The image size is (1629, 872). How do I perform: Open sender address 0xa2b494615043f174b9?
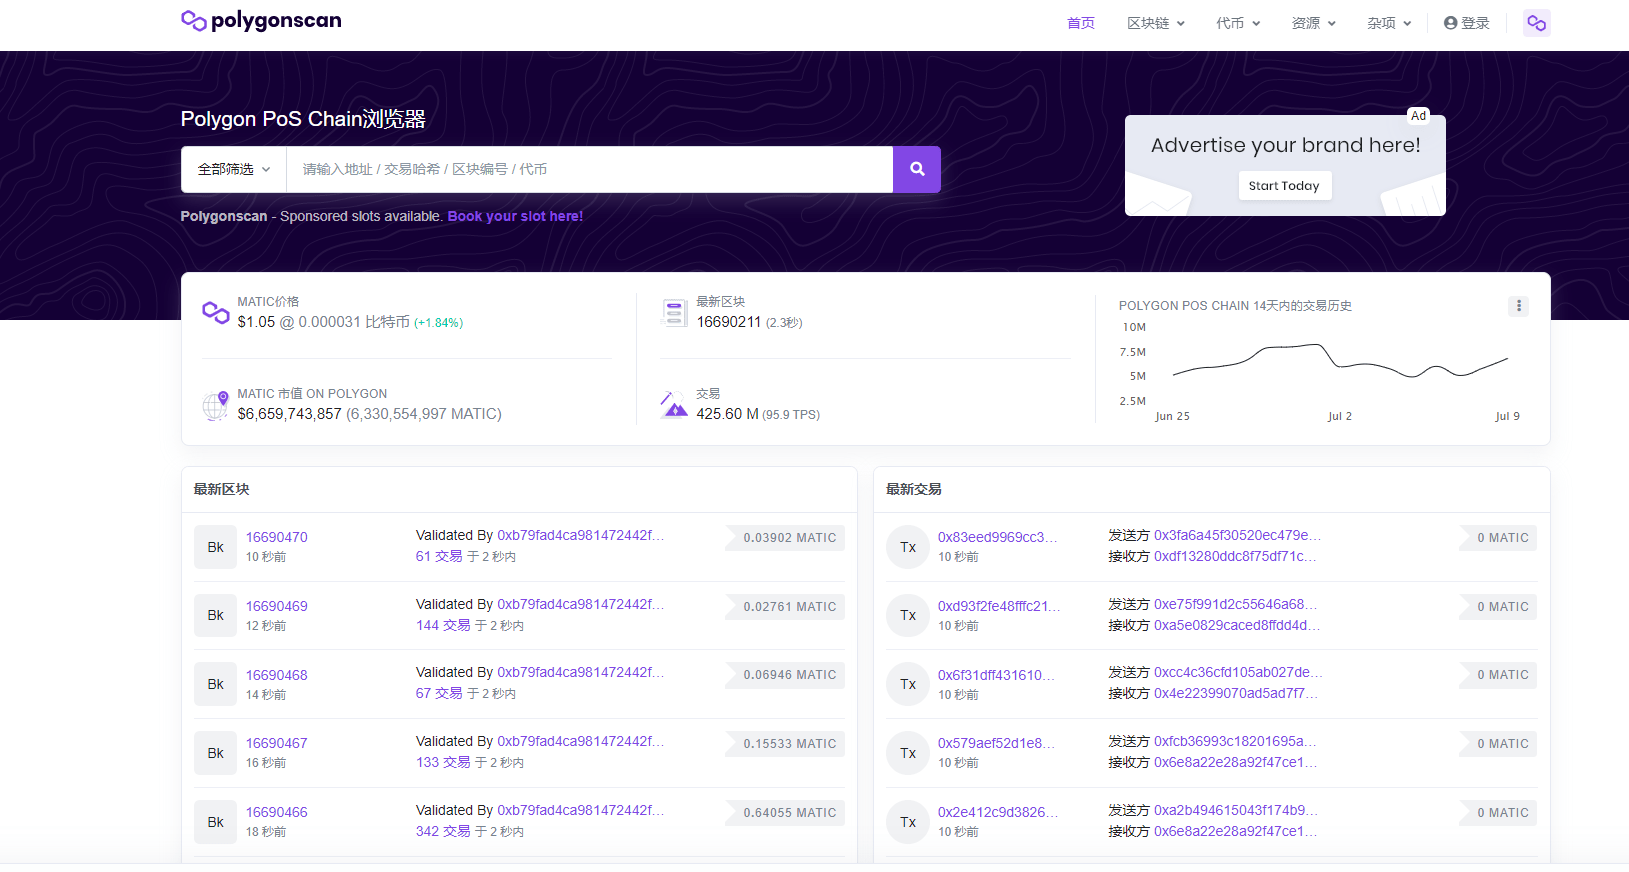1236,810
